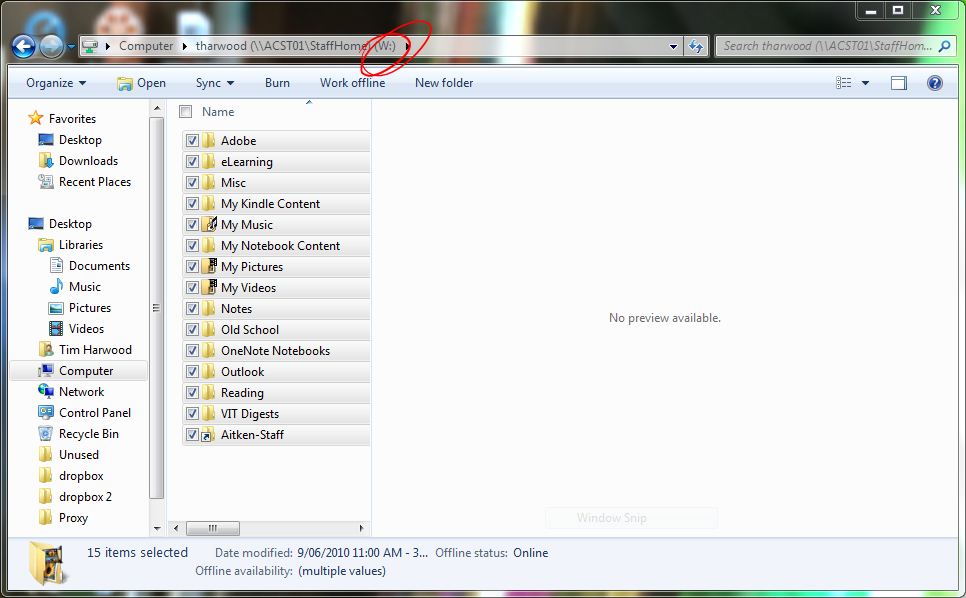Click Work offline in the toolbar
Screen dimensions: 966x598
click(x=352, y=83)
